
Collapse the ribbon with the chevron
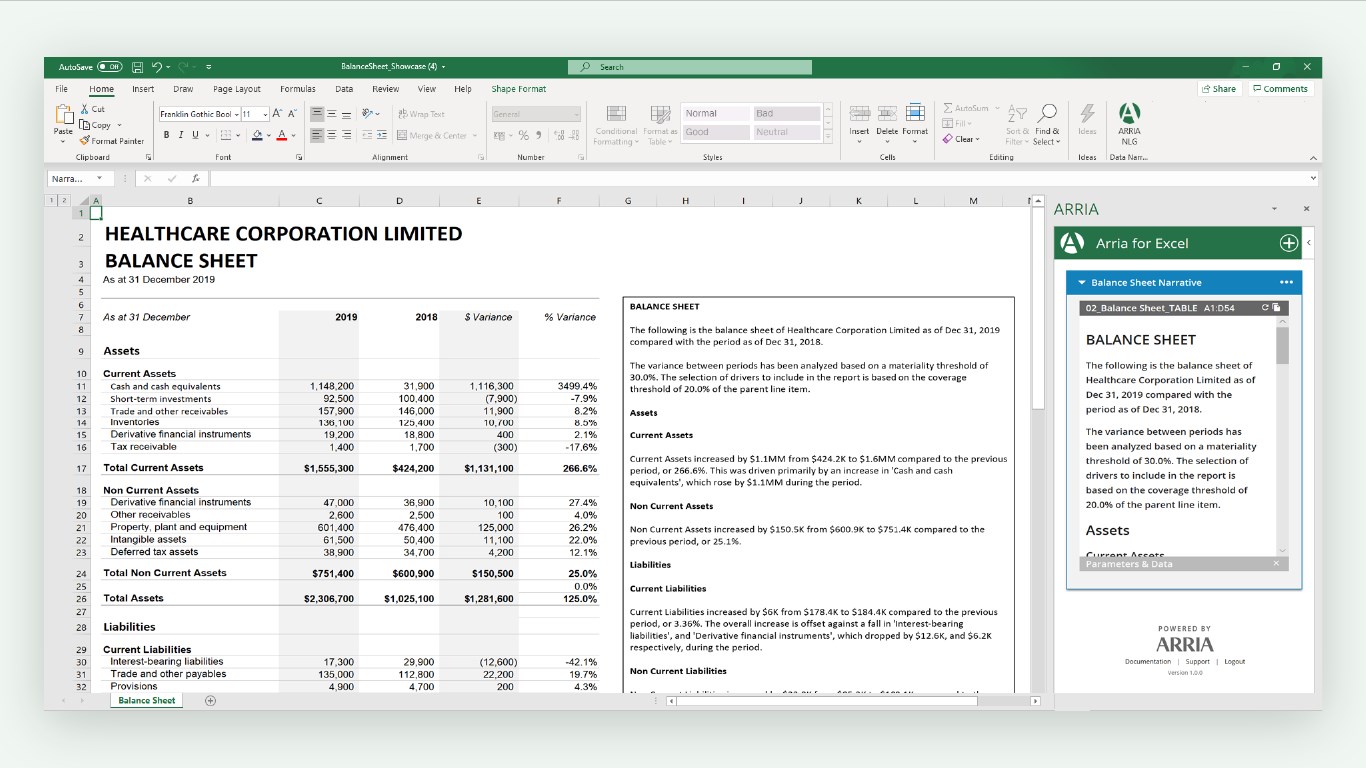[1313, 158]
